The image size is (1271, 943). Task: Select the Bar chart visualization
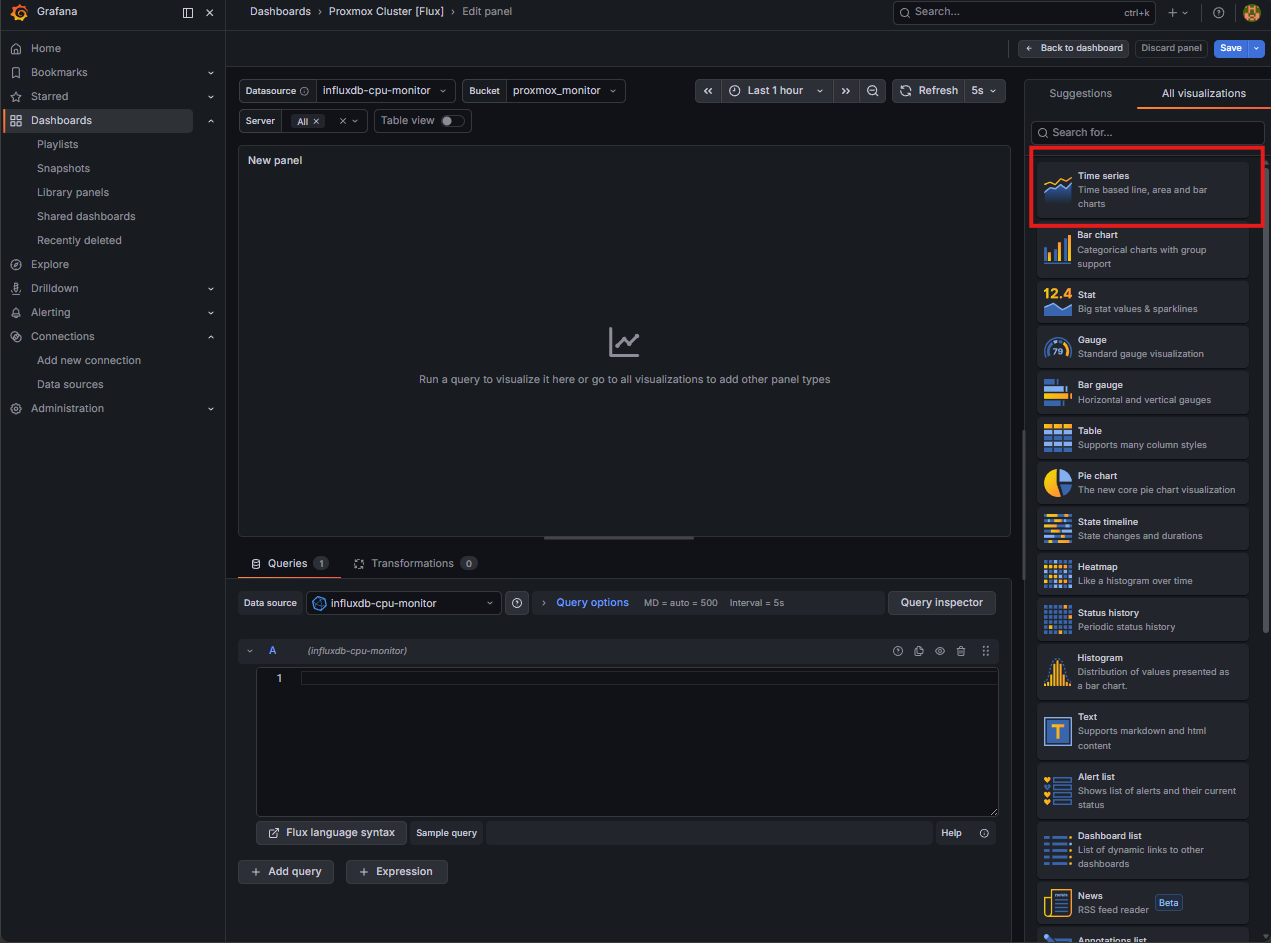click(x=1143, y=249)
